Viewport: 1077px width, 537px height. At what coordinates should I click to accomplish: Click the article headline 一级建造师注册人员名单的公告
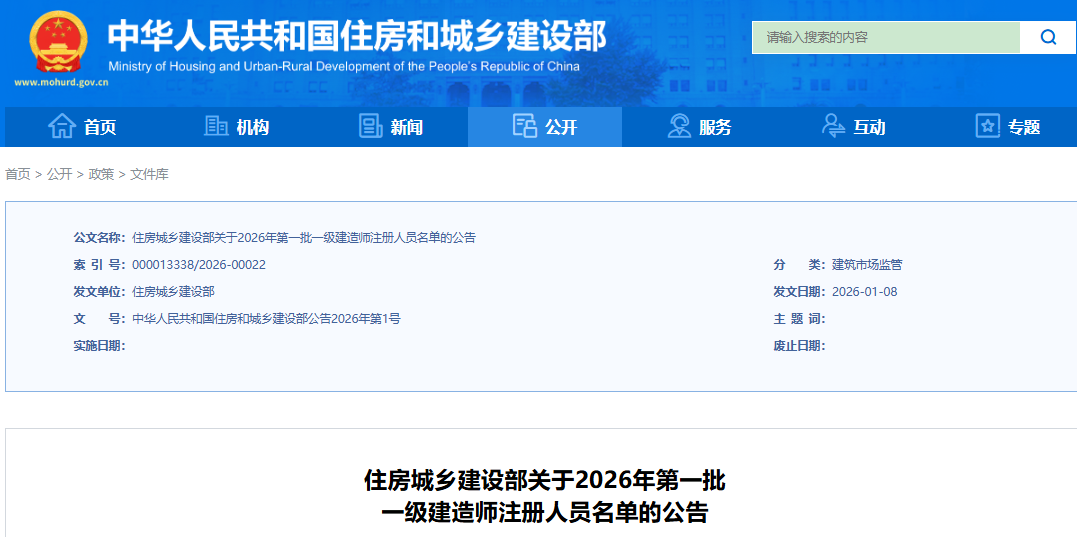(545, 513)
